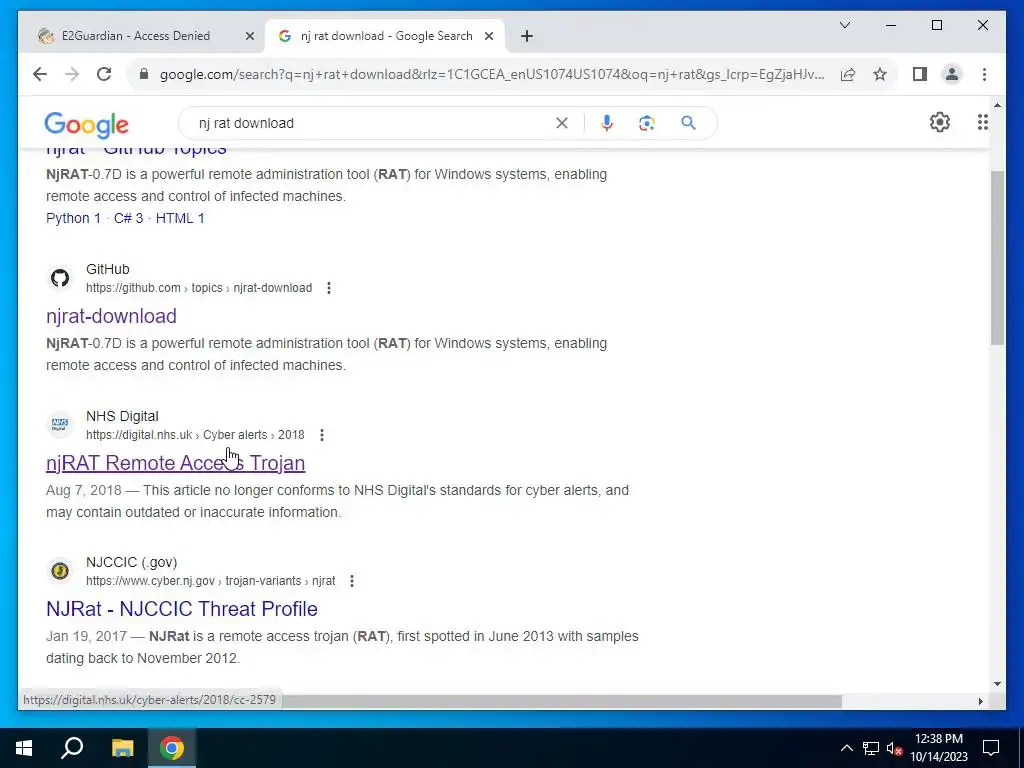The width and height of the screenshot is (1024, 768).
Task: Open njRAT Remote Access Trojan link
Action: pyautogui.click(x=175, y=463)
